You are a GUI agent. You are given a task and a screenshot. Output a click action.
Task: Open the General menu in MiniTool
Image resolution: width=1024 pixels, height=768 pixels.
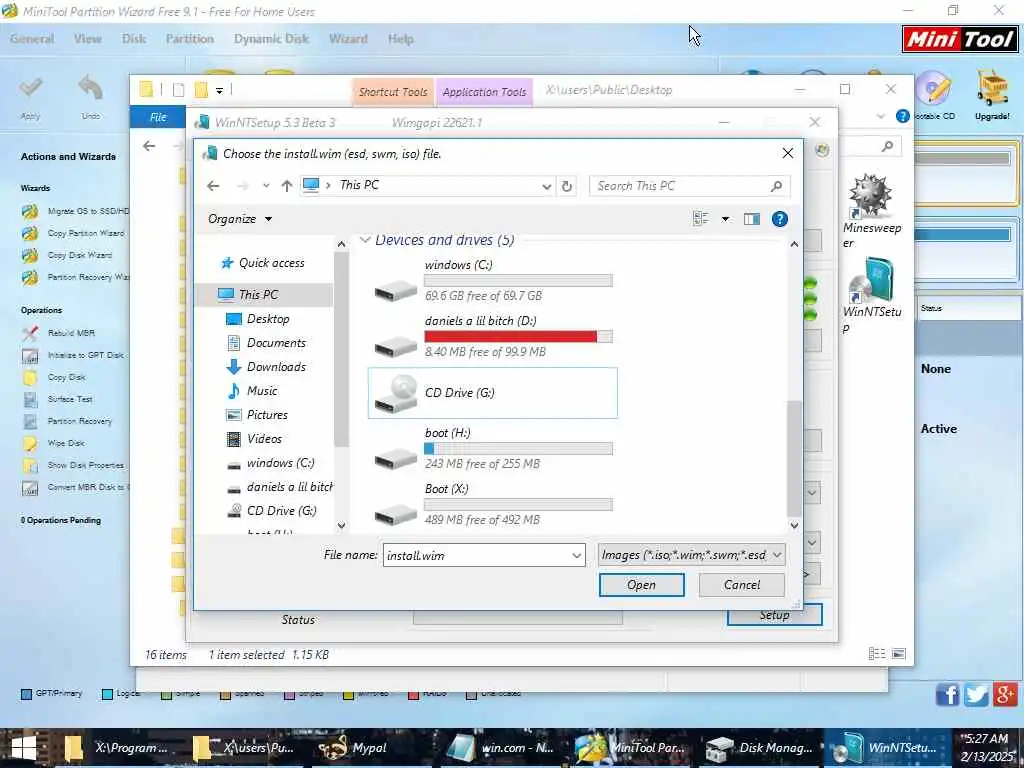pos(32,39)
